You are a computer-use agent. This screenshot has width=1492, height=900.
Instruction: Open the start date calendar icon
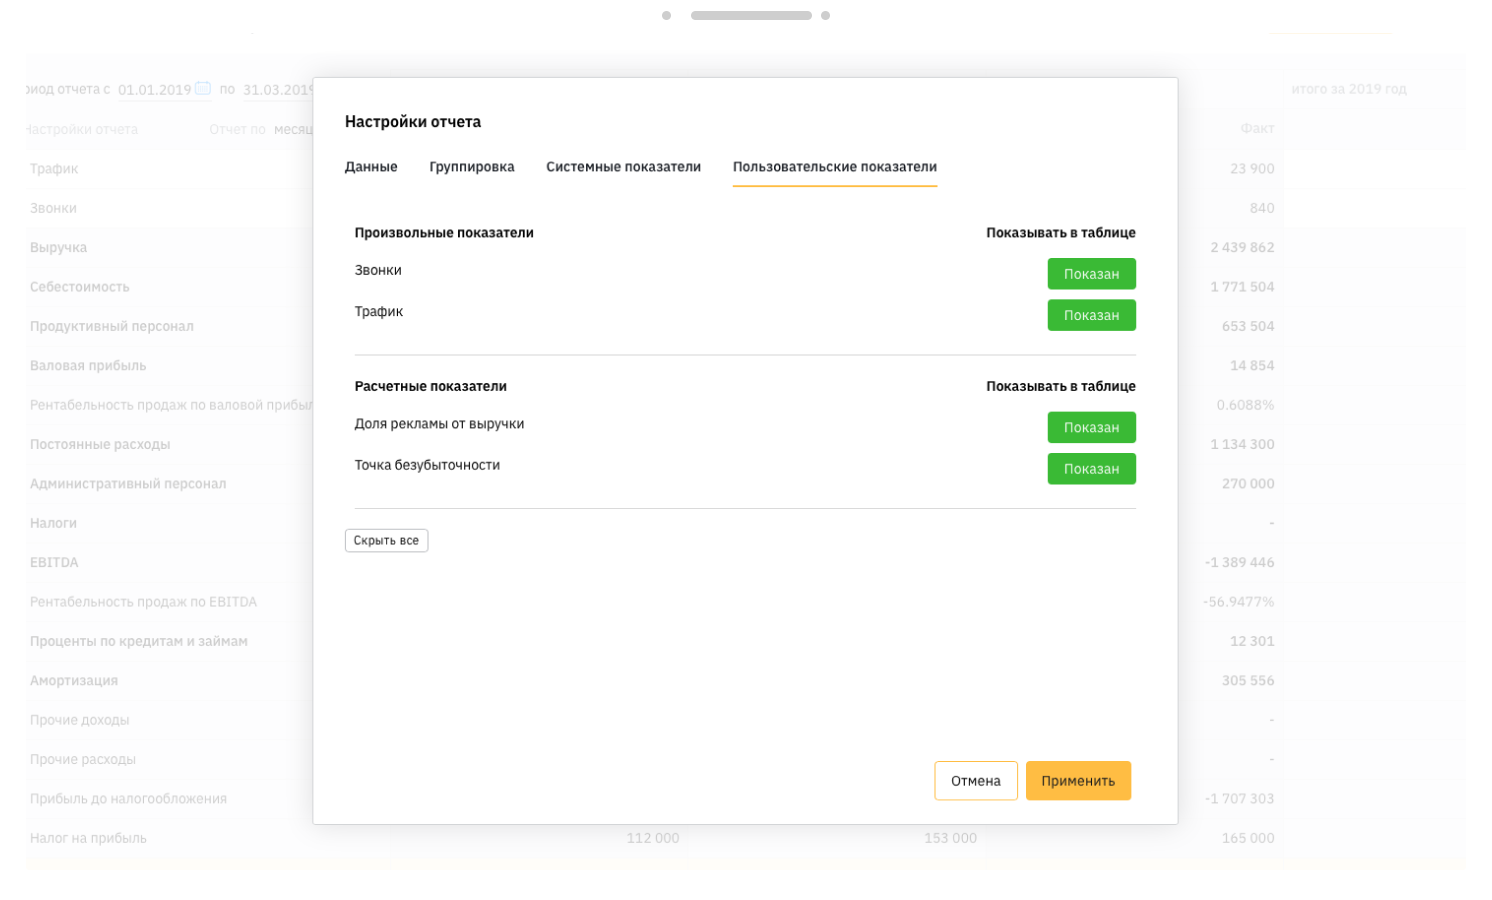click(203, 89)
